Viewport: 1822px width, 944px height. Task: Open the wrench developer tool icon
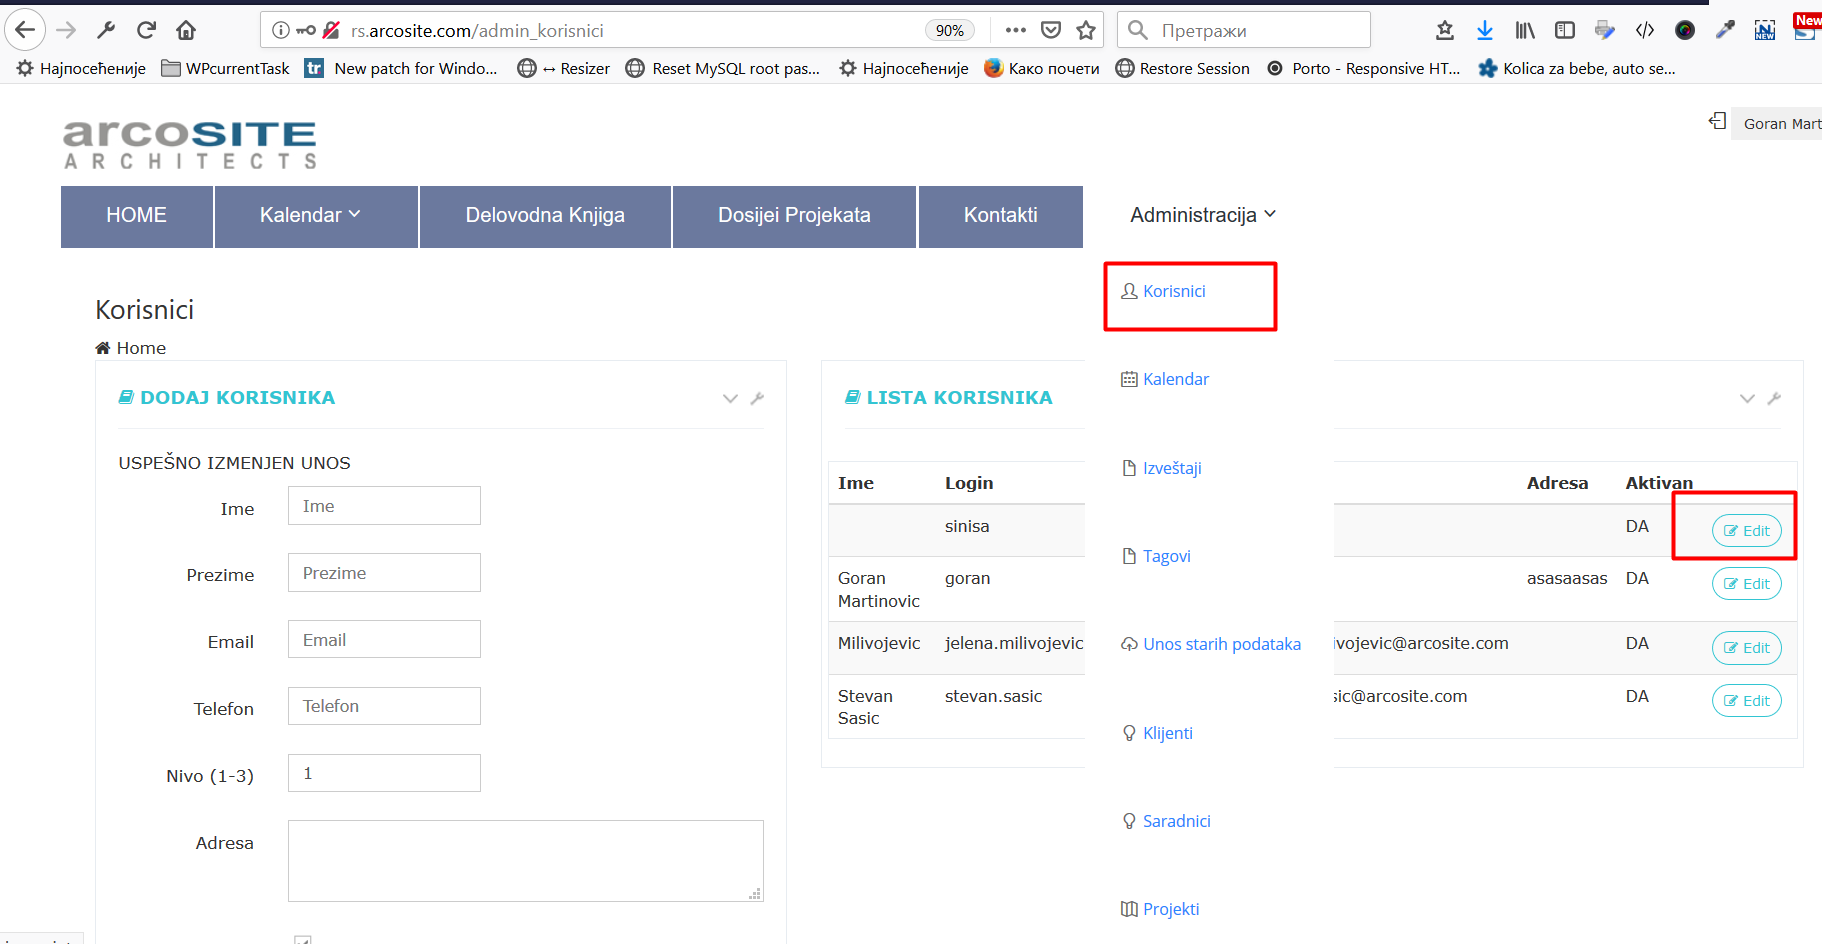coord(106,30)
